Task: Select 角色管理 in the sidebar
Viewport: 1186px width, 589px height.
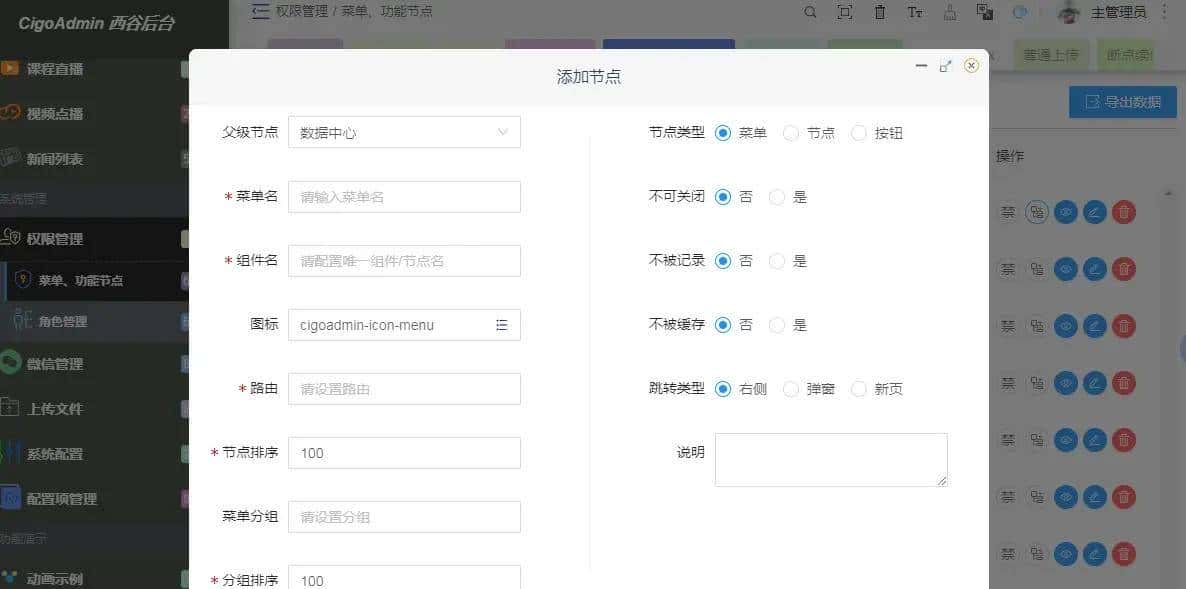Action: (62, 322)
